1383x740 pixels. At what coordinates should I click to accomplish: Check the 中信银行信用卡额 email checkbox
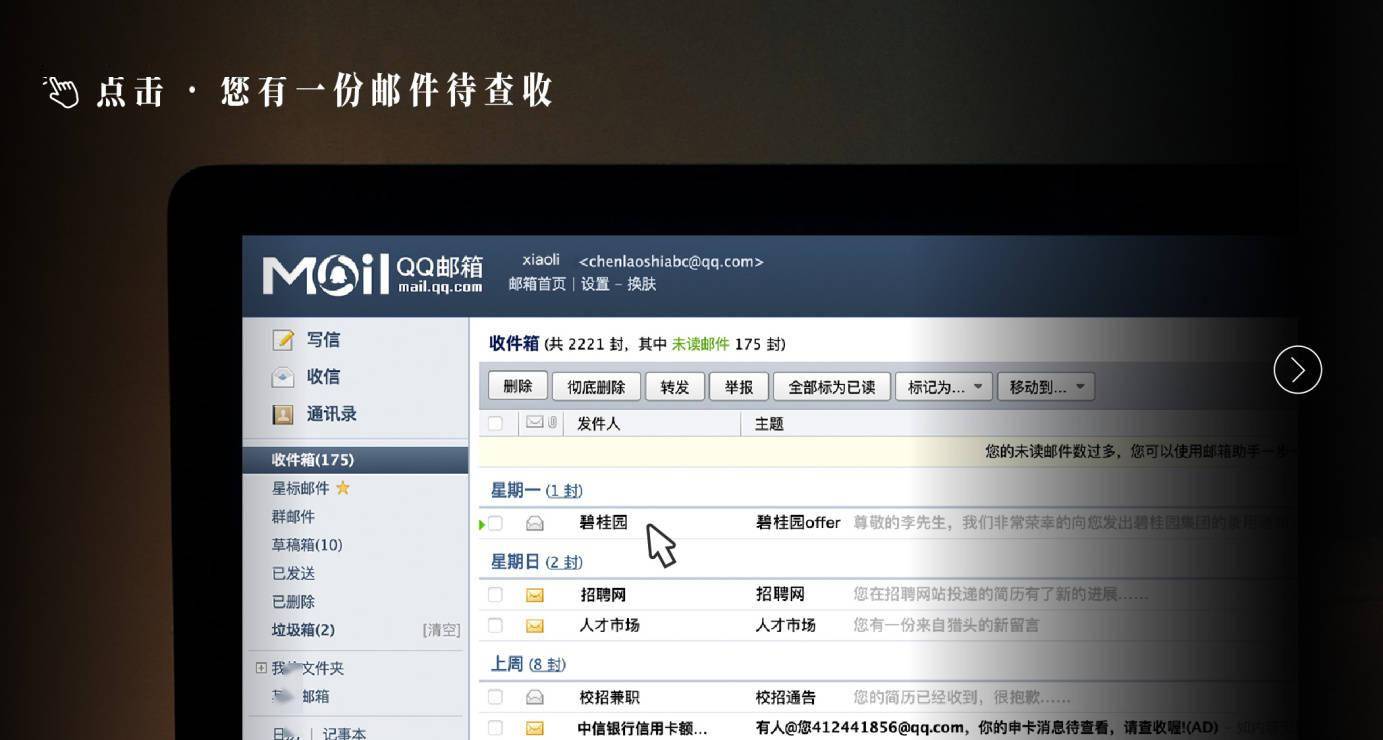[x=495, y=728]
